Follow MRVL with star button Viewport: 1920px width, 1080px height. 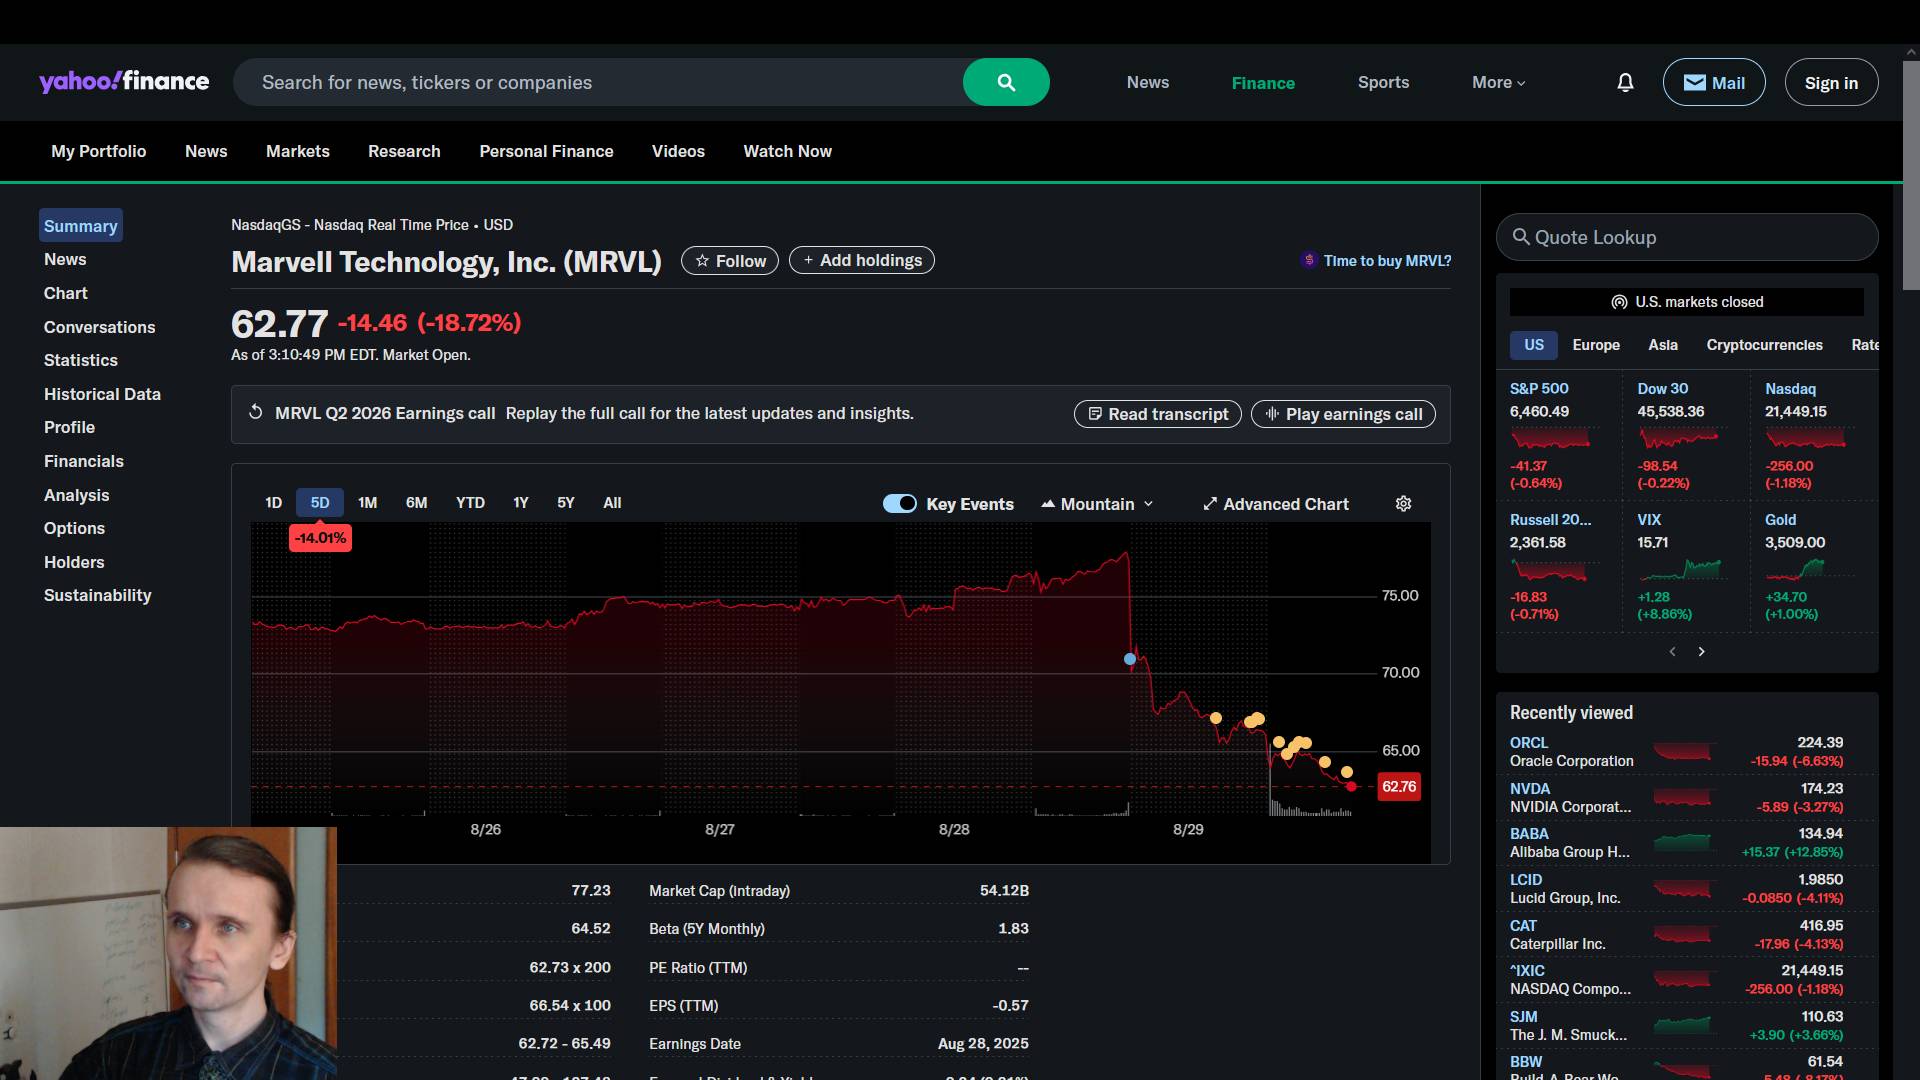729,261
